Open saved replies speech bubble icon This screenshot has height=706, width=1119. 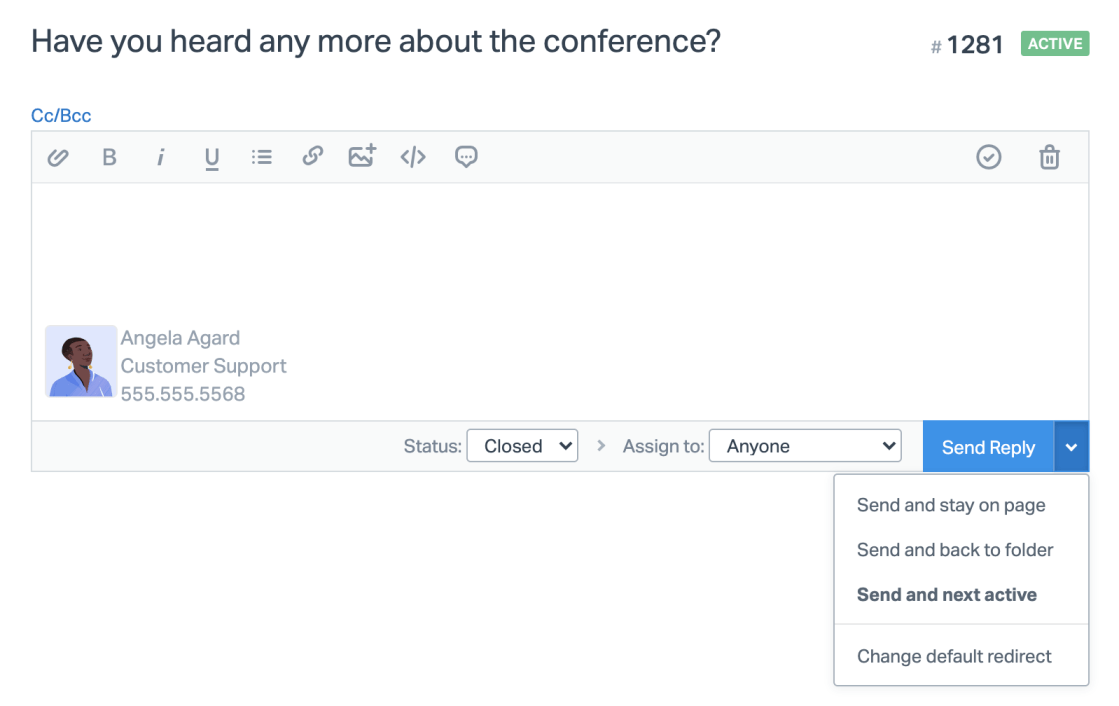tap(466, 157)
